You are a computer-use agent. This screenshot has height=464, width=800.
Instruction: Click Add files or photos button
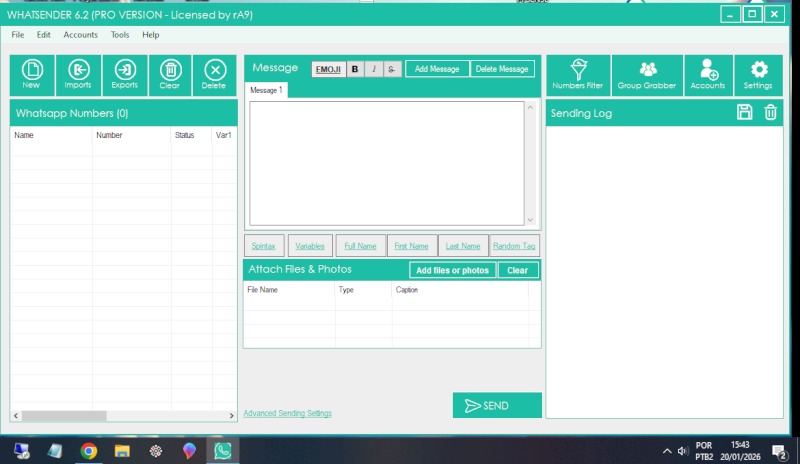point(453,271)
